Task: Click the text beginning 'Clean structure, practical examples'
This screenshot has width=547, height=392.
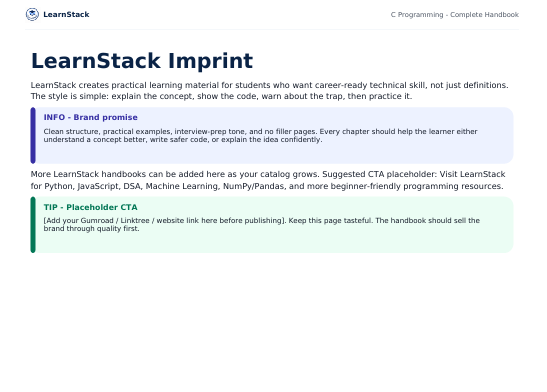Action: 260,135
